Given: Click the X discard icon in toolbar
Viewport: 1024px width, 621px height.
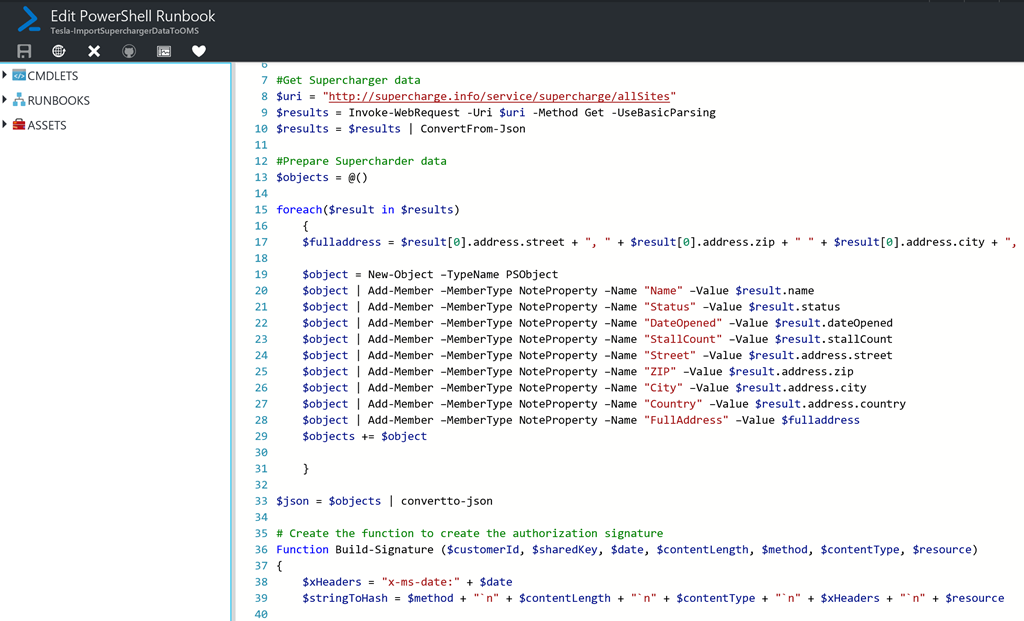Looking at the screenshot, I should pos(94,51).
